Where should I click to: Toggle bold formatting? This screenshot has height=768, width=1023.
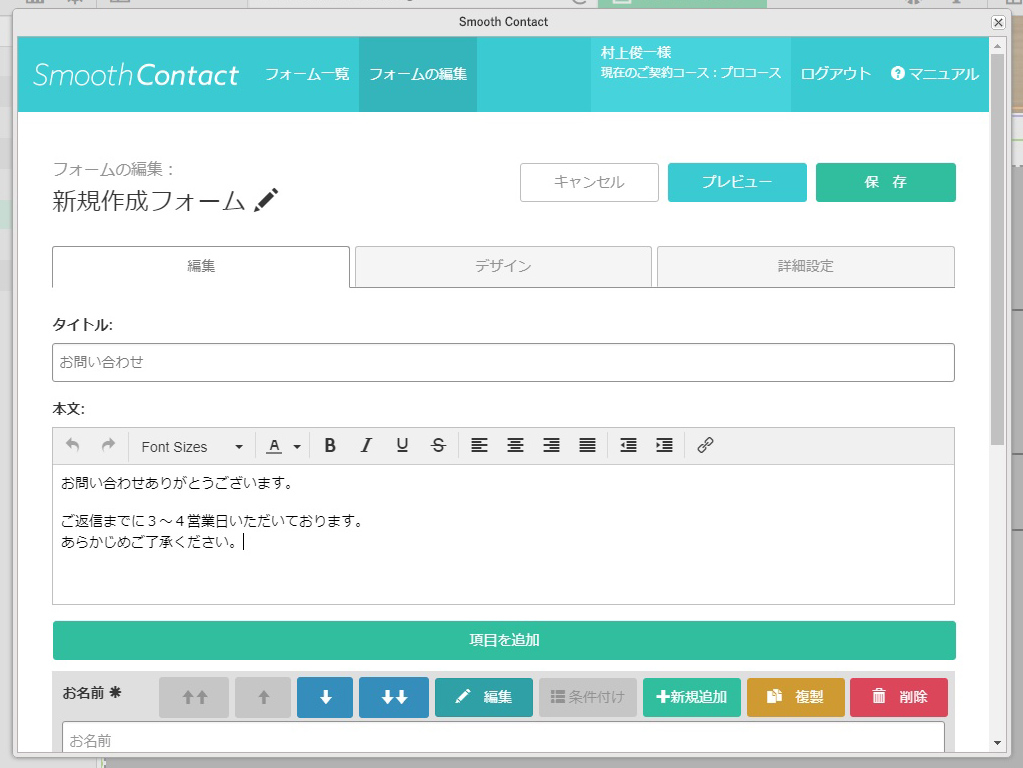point(330,445)
